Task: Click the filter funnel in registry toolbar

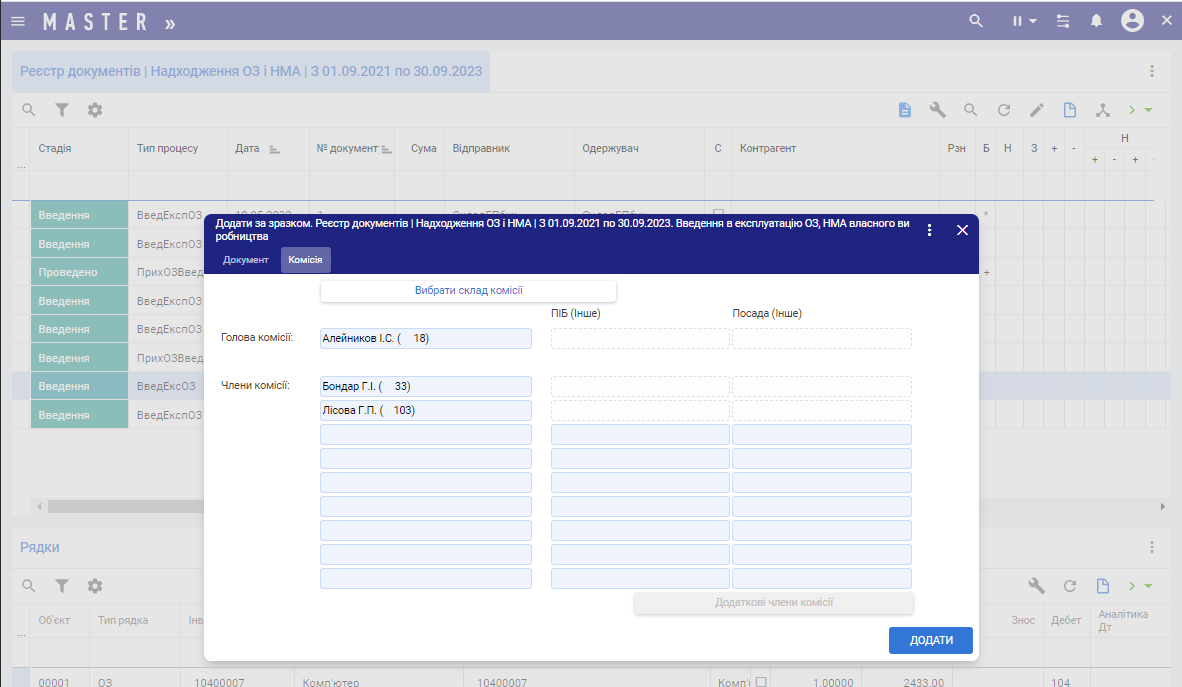Action: tap(61, 110)
